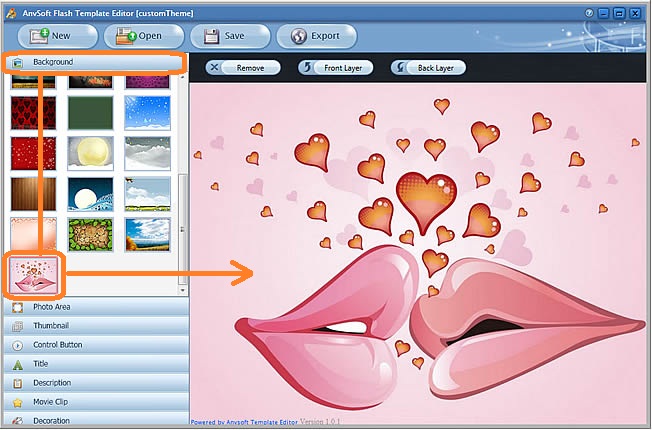Image resolution: width=652 pixels, height=430 pixels.
Task: Click the help question mark icon
Action: tap(589, 13)
